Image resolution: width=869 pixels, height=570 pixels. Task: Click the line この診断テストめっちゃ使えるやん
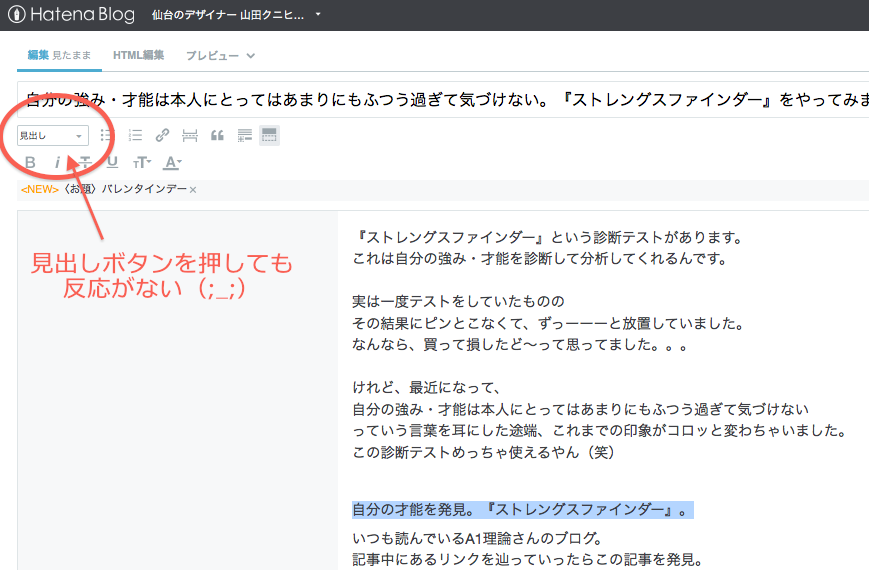484,452
